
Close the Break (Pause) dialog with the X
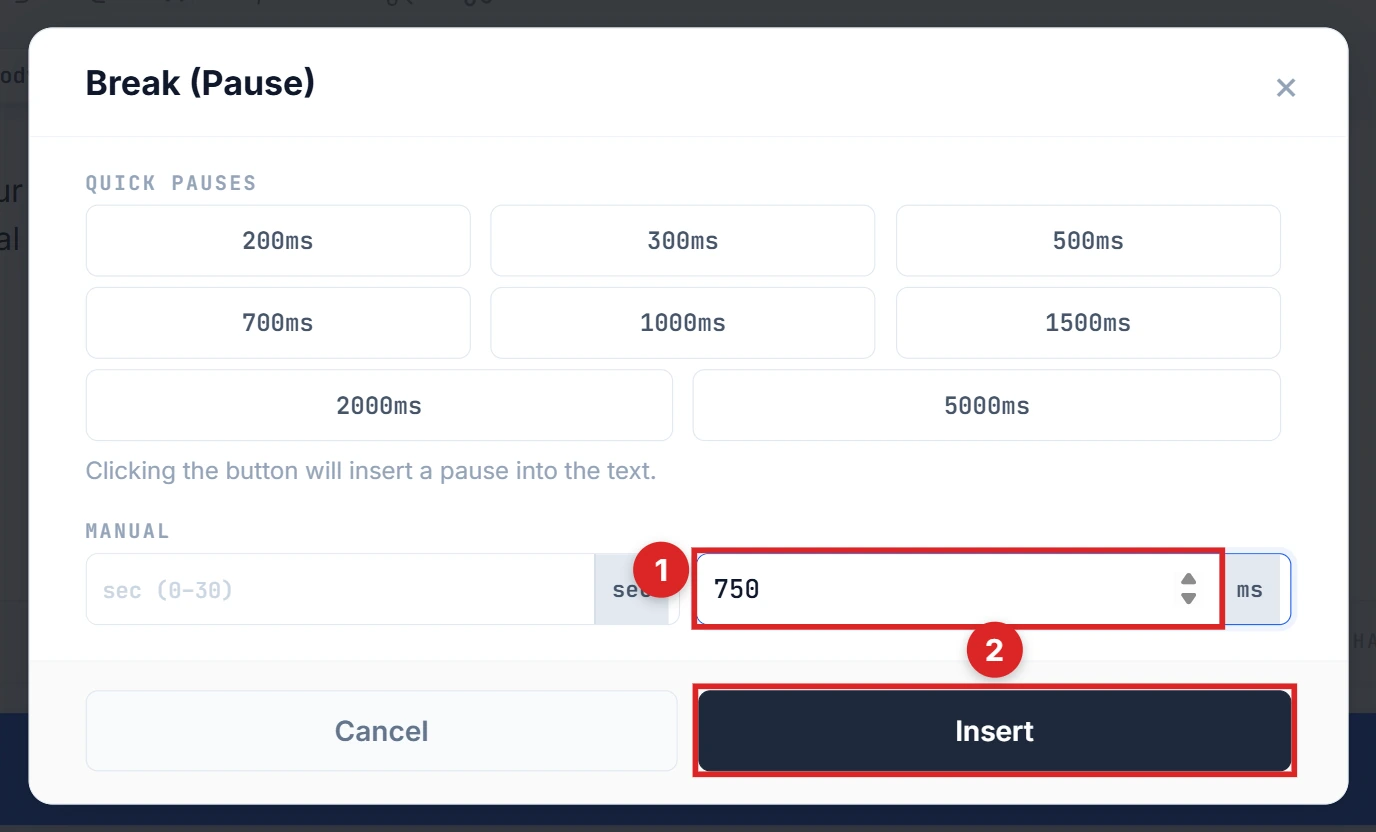(x=1286, y=87)
